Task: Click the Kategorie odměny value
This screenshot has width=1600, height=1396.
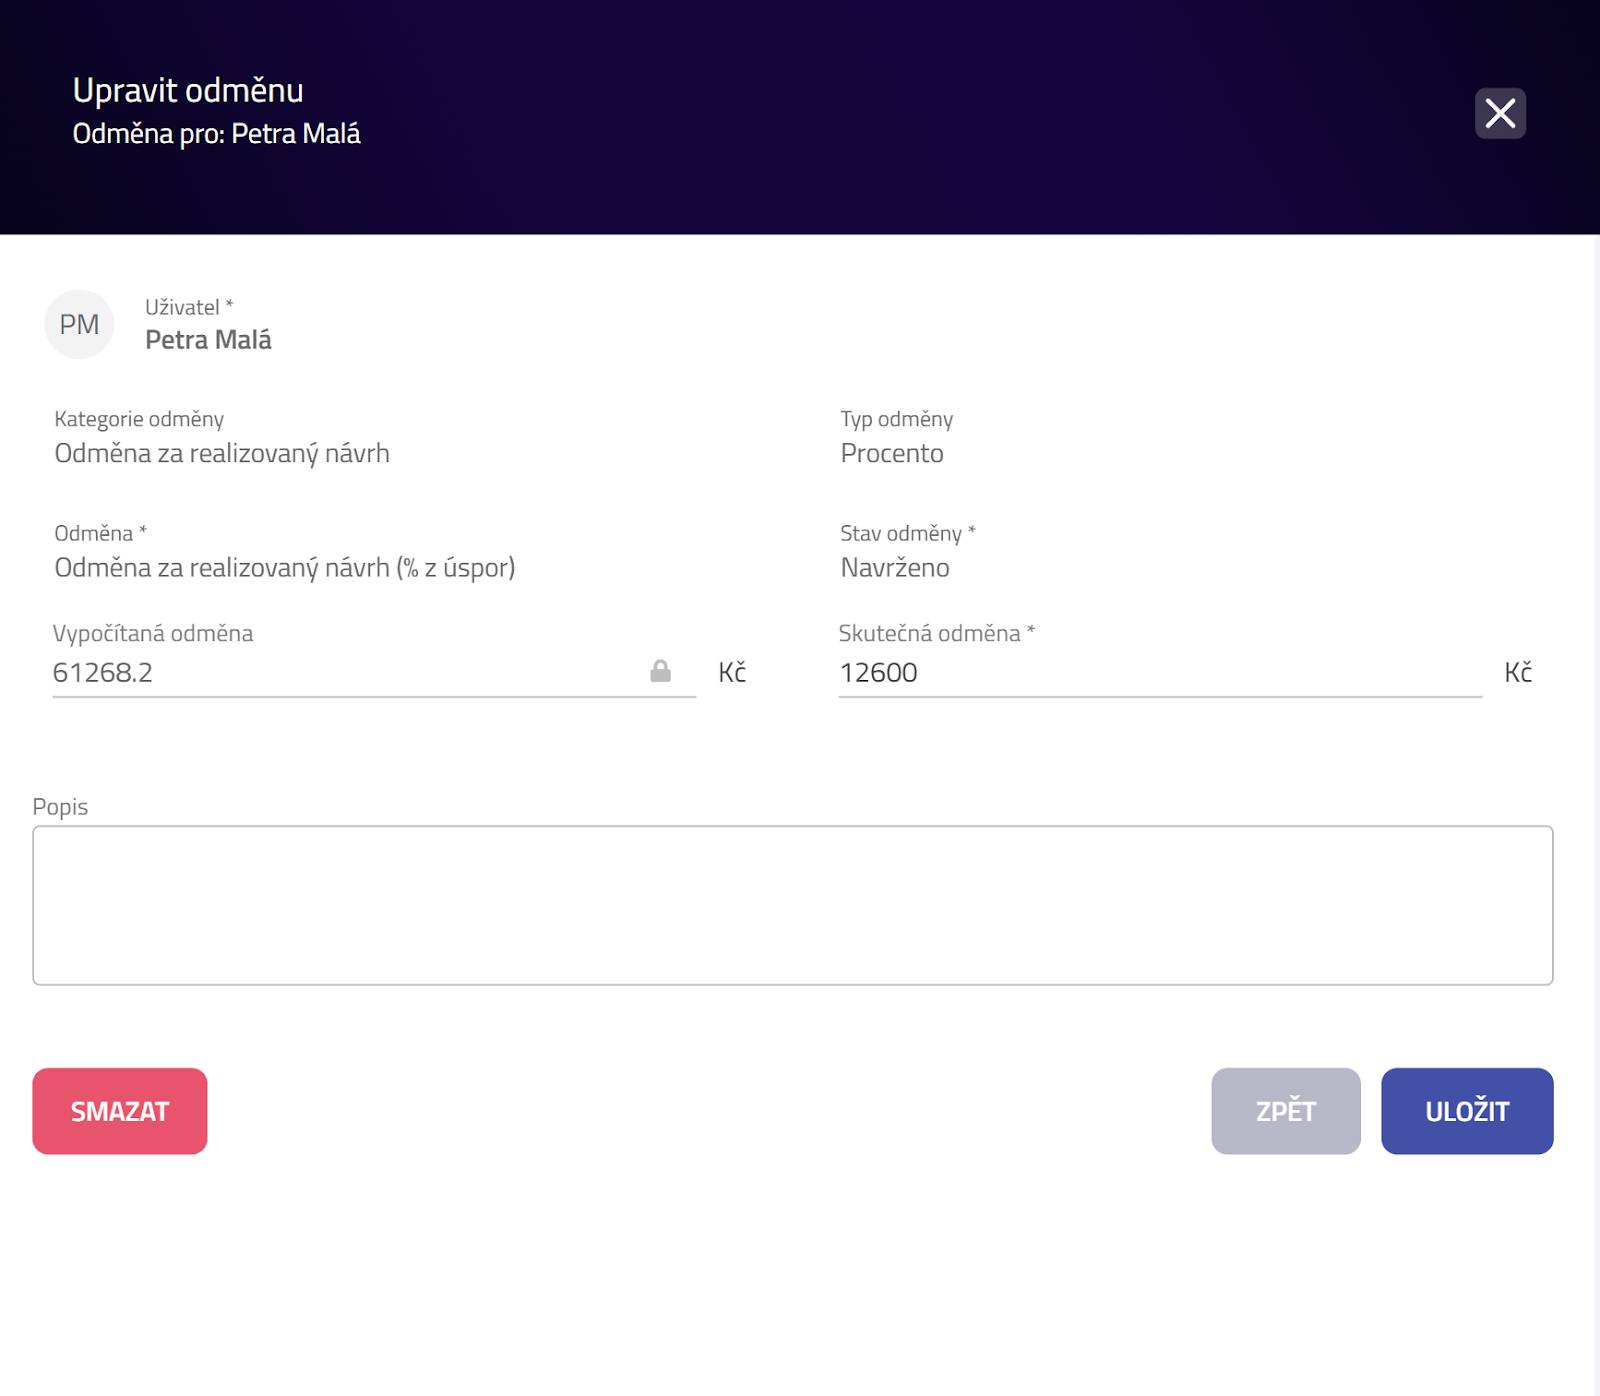Action: 222,454
